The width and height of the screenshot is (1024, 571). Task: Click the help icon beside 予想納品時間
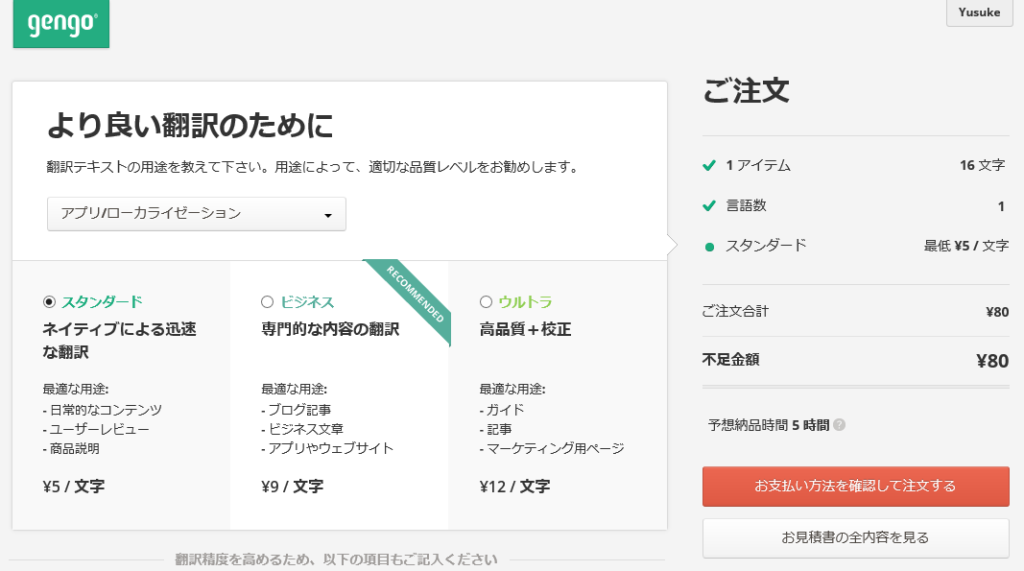click(x=839, y=425)
